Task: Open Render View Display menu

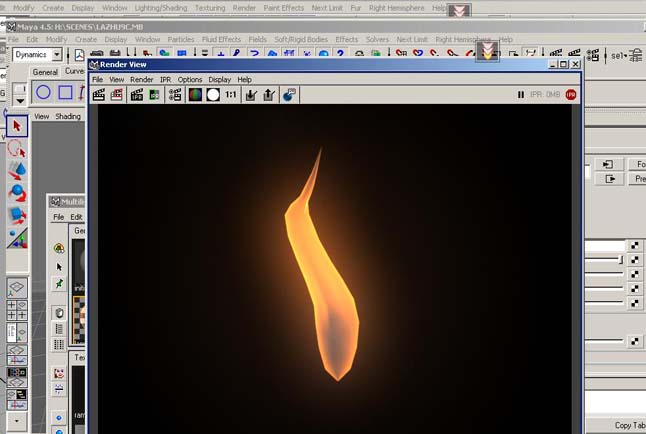Action: coord(220,80)
